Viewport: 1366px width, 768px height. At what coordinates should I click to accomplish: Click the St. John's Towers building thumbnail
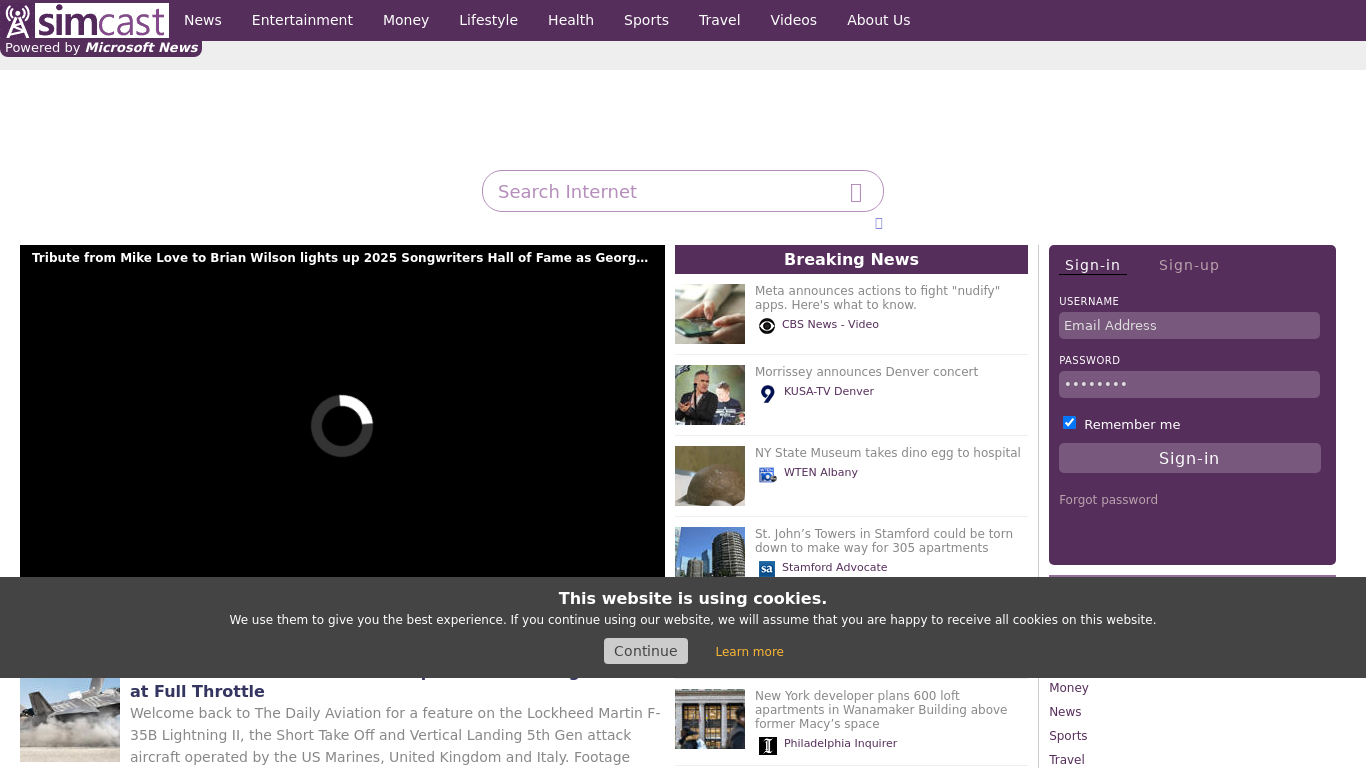click(x=710, y=552)
